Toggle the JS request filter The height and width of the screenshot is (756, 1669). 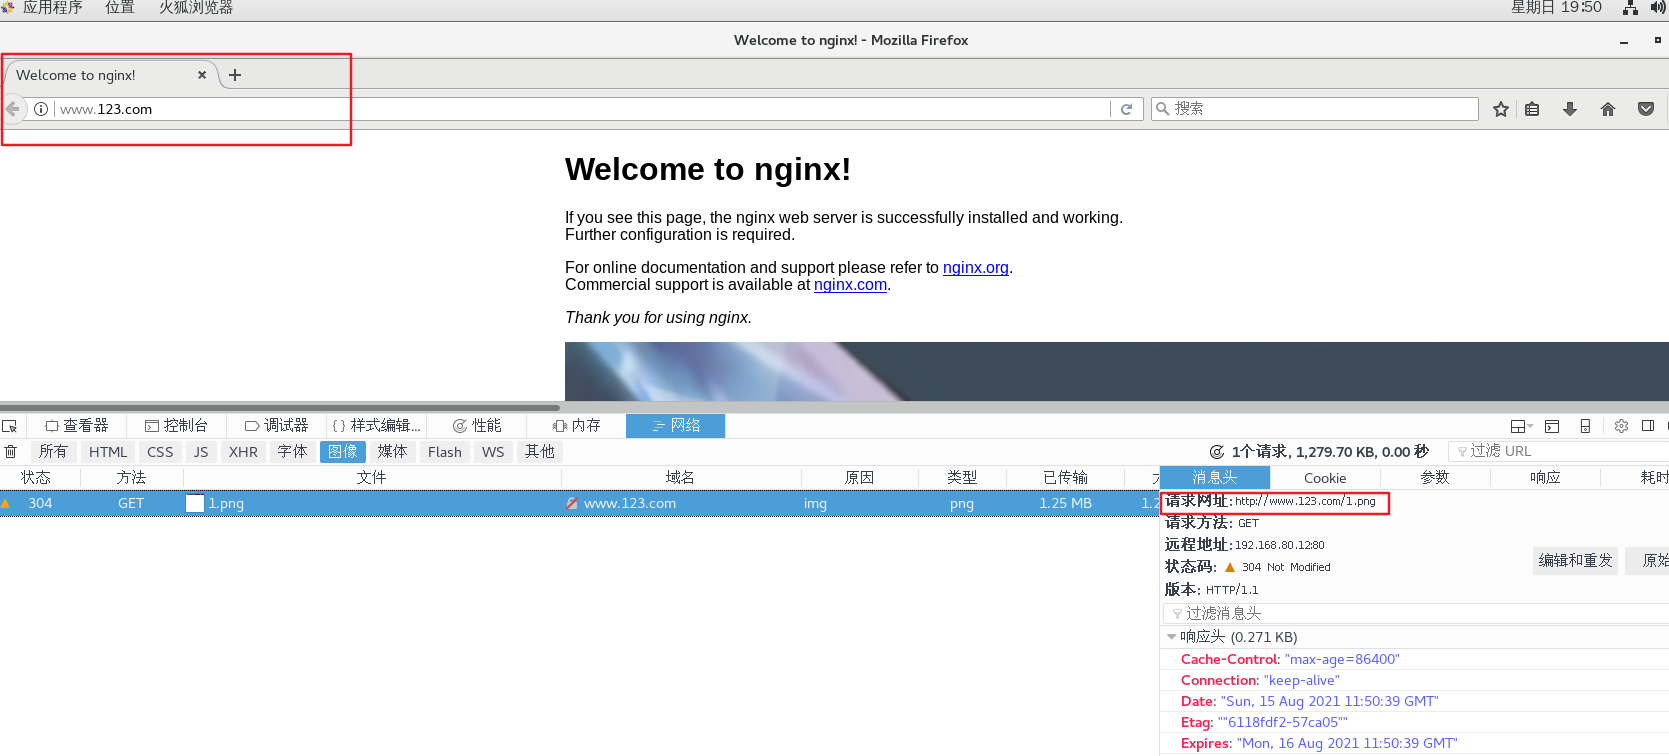(201, 452)
